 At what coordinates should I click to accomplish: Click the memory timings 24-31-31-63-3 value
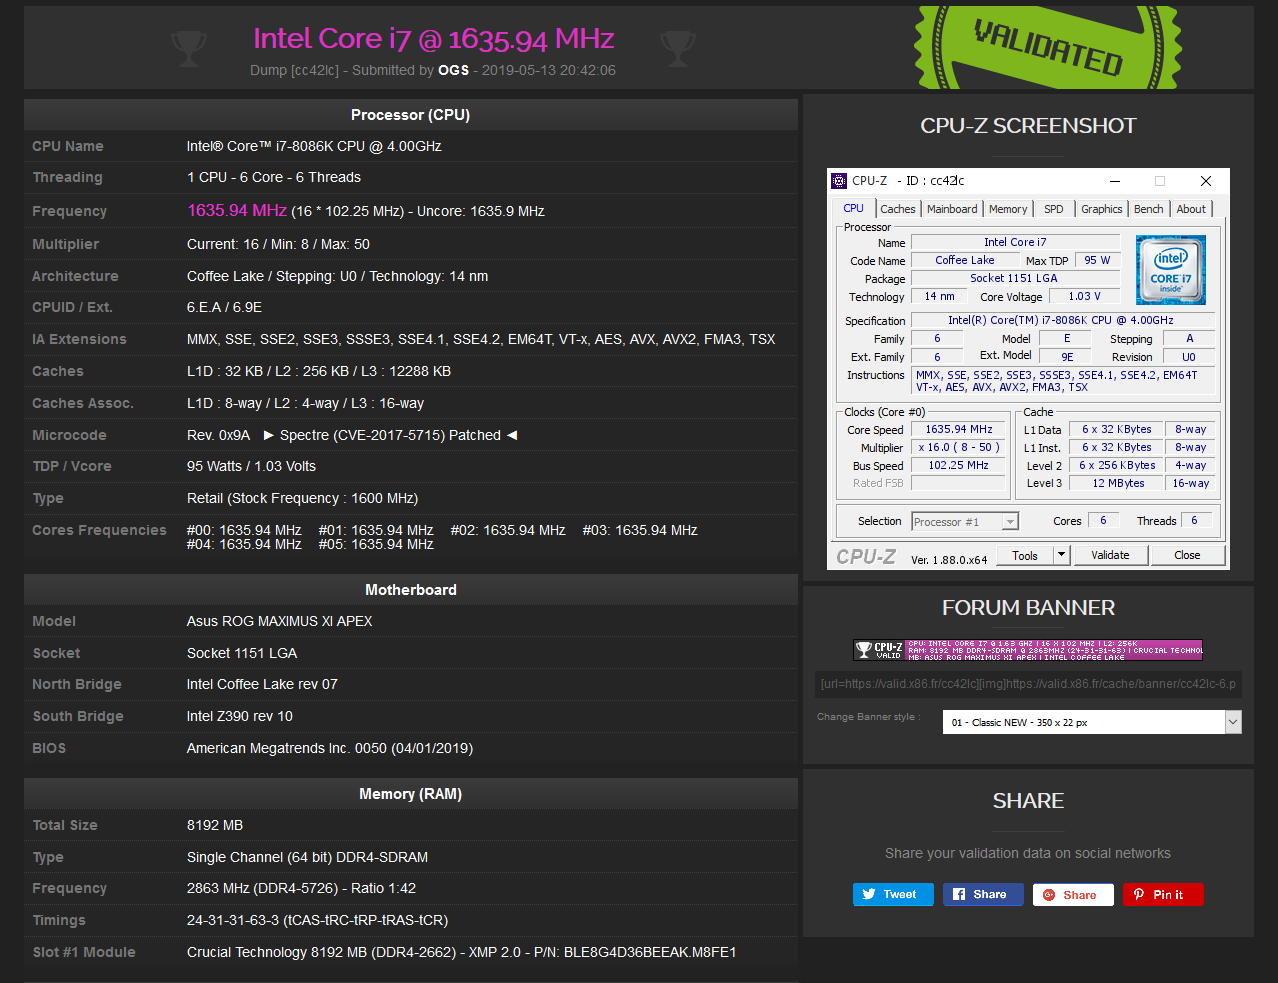click(317, 920)
